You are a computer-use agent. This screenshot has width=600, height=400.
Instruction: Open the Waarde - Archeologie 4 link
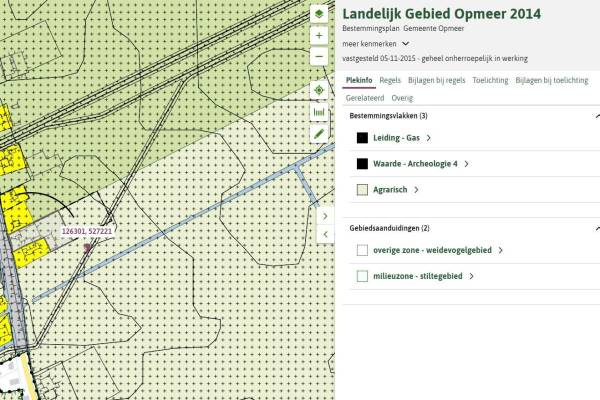(415, 164)
